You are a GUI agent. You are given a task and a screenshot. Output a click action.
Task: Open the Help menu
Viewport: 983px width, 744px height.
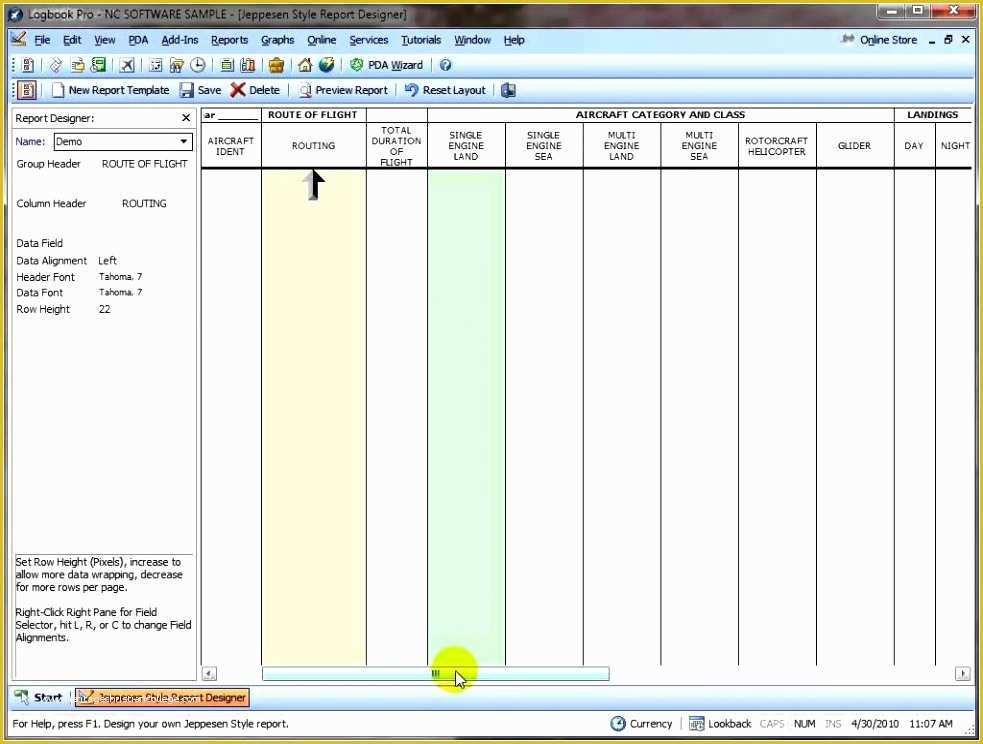point(514,39)
